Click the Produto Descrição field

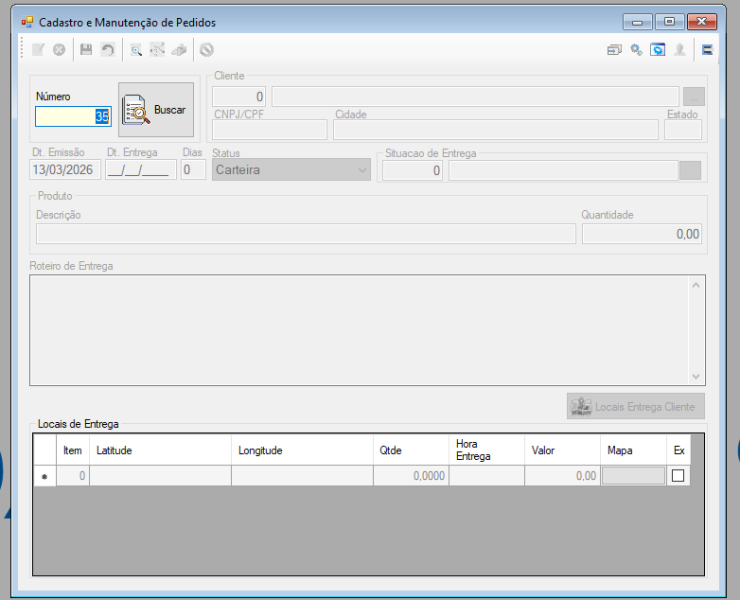(306, 234)
